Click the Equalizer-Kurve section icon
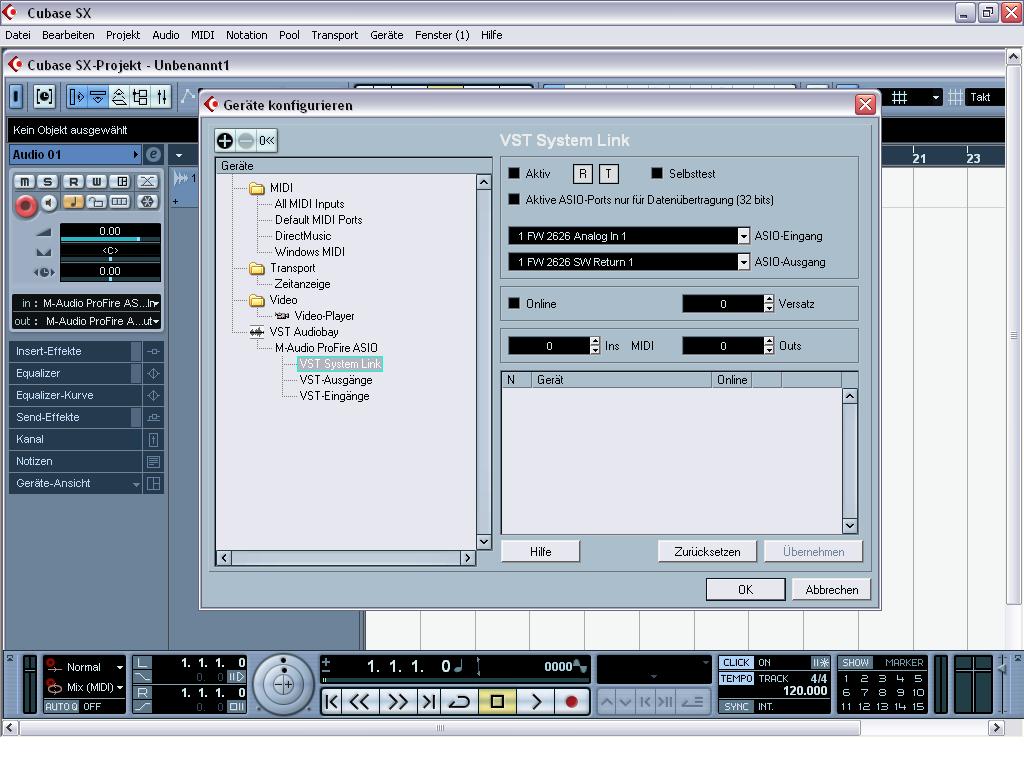 point(153,396)
